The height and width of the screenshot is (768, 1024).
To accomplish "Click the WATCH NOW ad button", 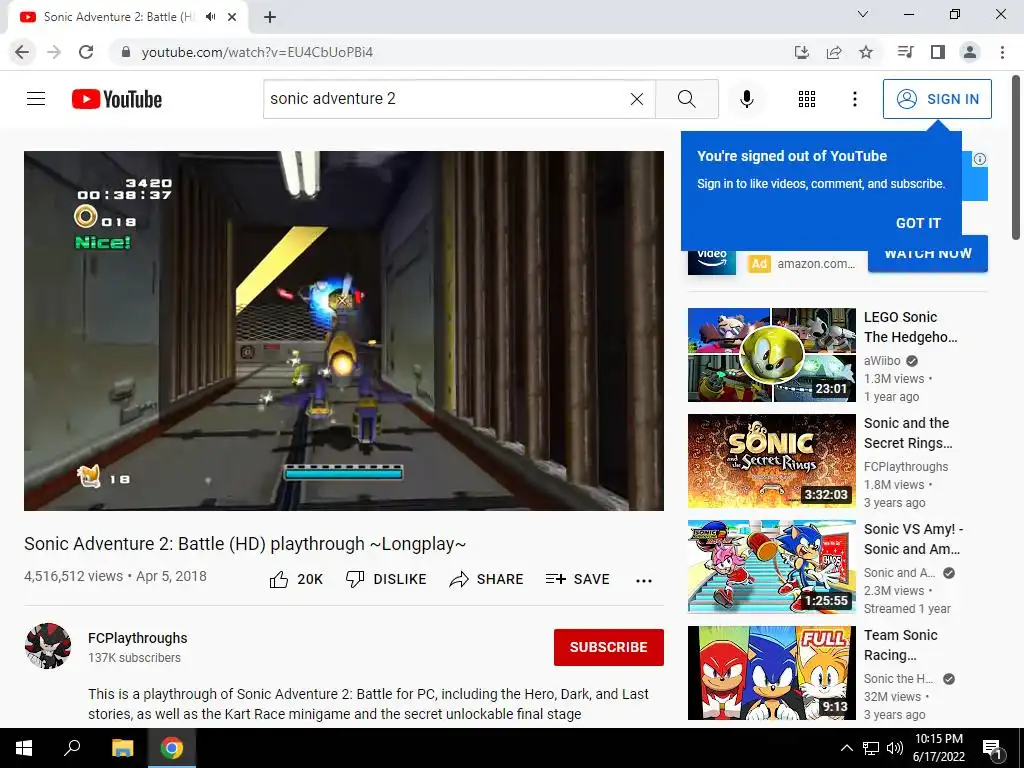I will (x=928, y=254).
